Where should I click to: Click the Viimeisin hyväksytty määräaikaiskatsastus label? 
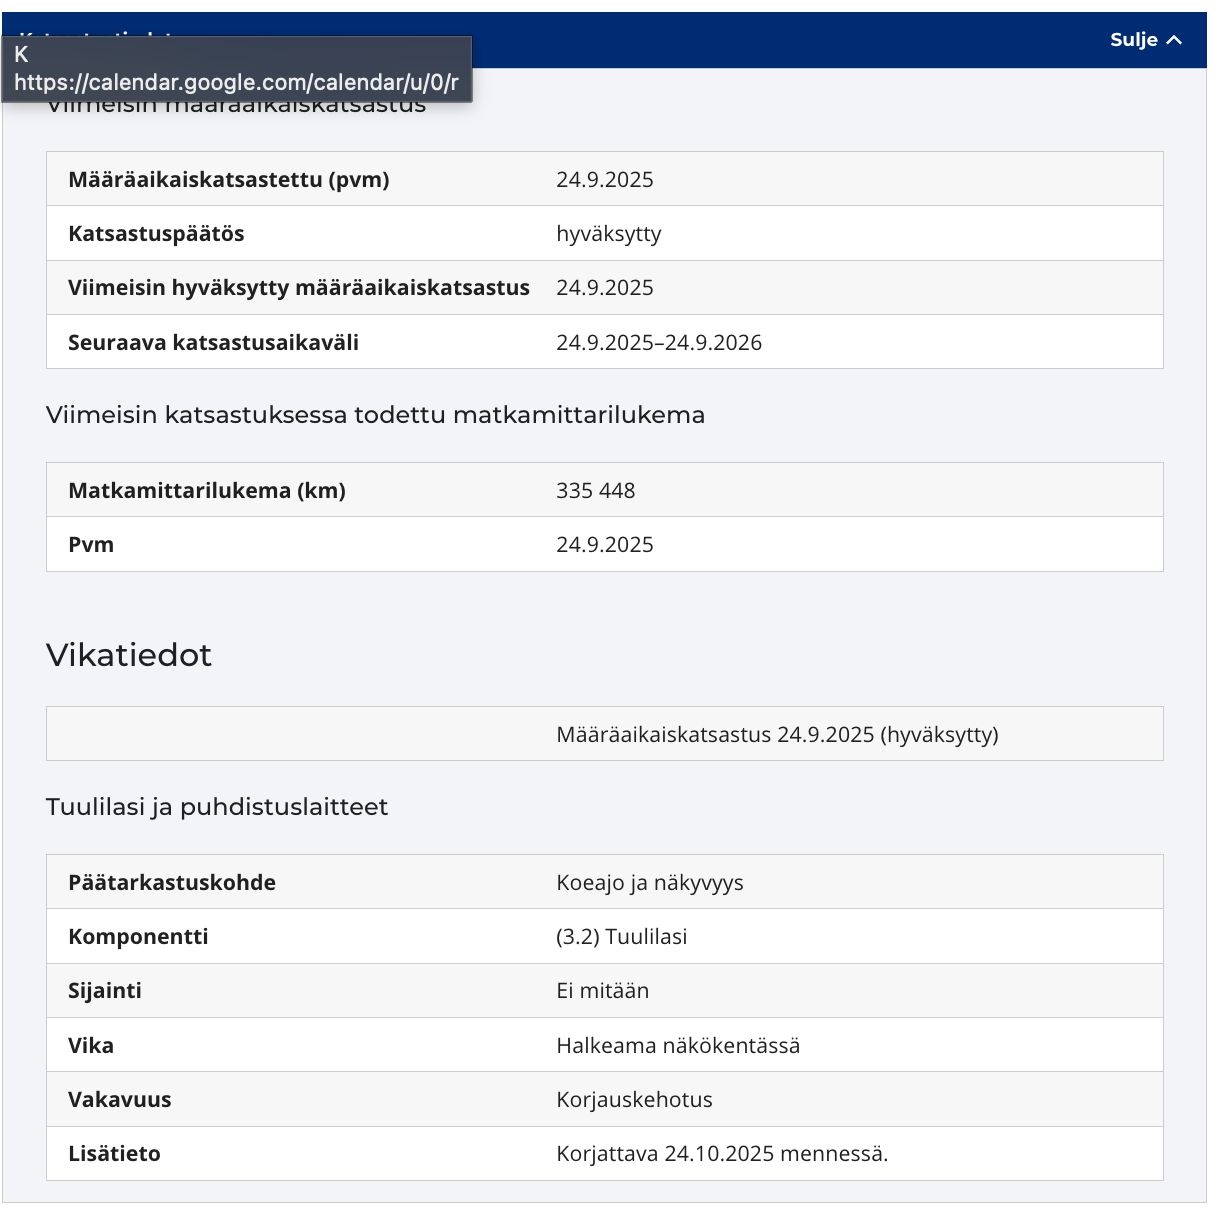(x=299, y=288)
